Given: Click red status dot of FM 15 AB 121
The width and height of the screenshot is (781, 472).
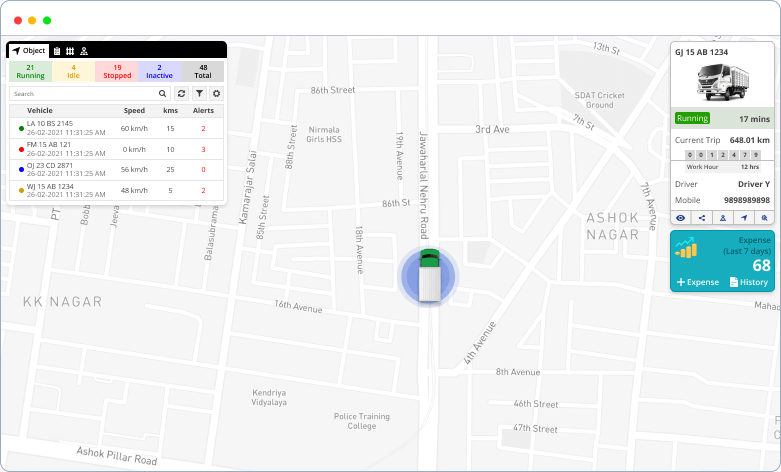Looking at the screenshot, I should [21, 149].
